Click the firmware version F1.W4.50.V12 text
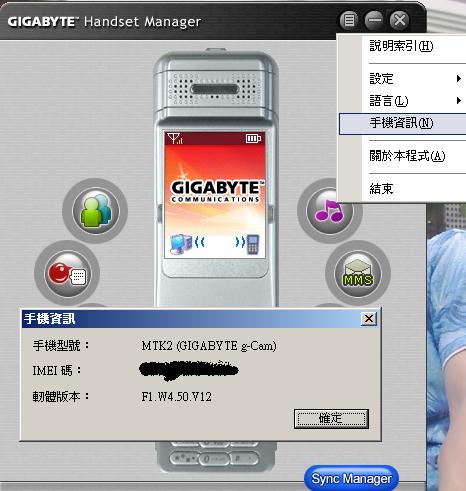 pos(177,397)
